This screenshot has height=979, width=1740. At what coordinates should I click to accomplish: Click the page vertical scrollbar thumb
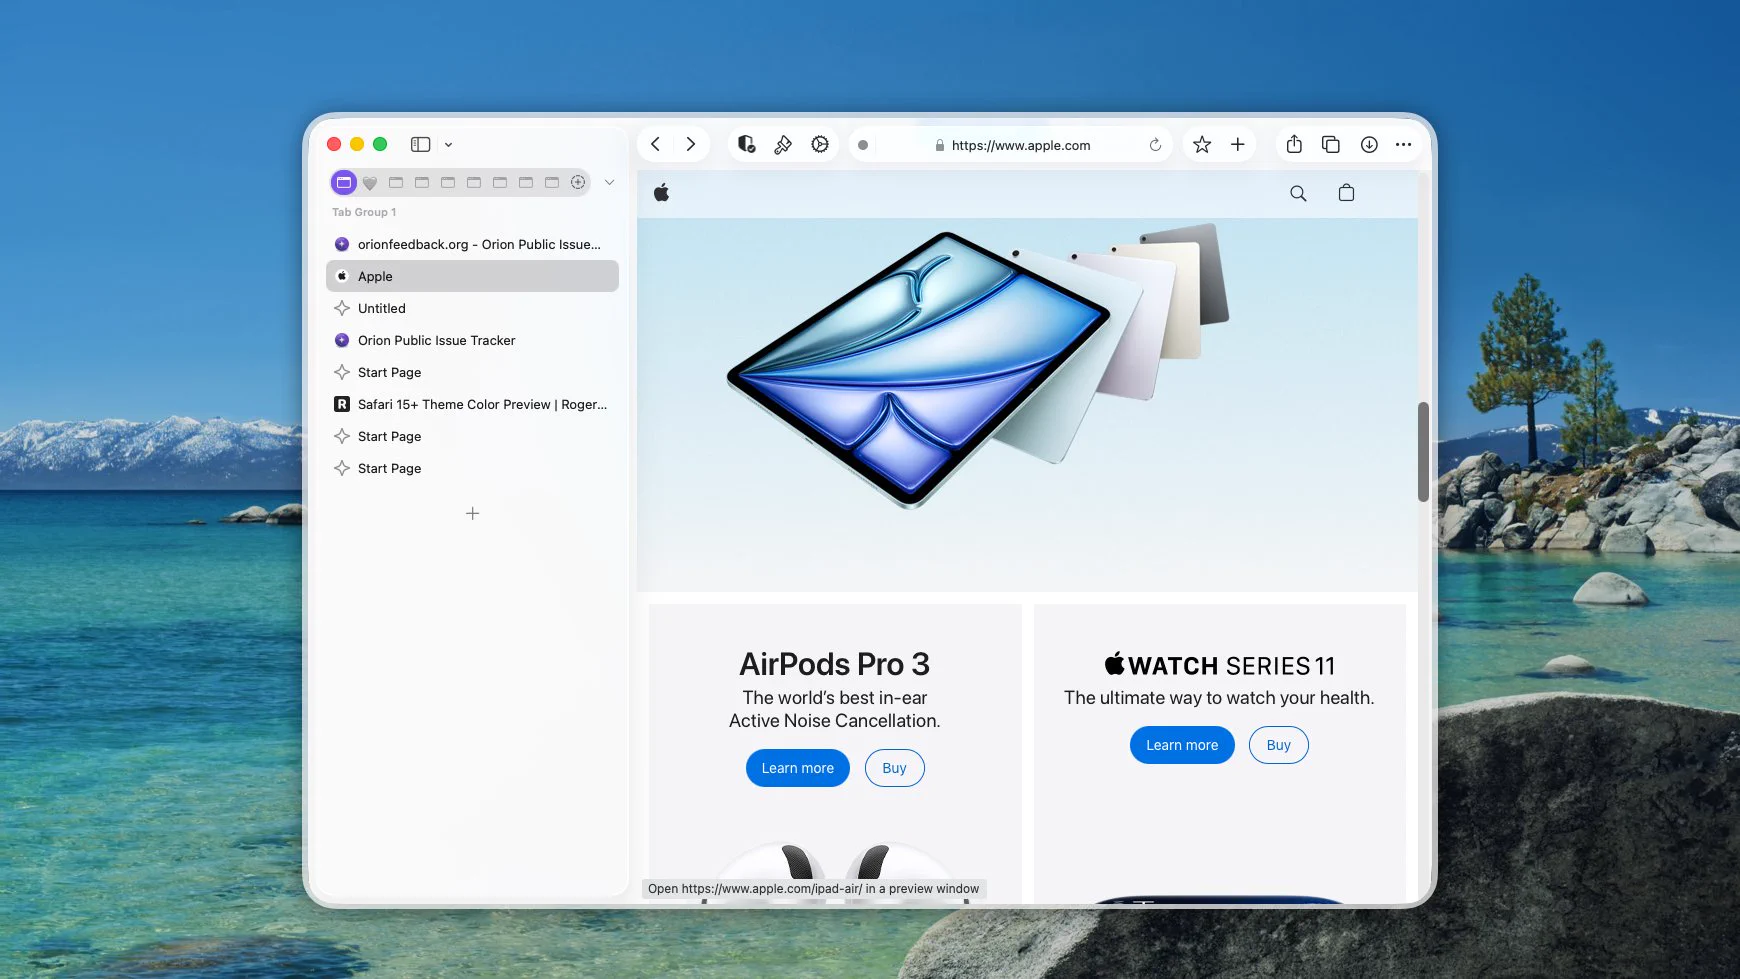pos(1423,452)
